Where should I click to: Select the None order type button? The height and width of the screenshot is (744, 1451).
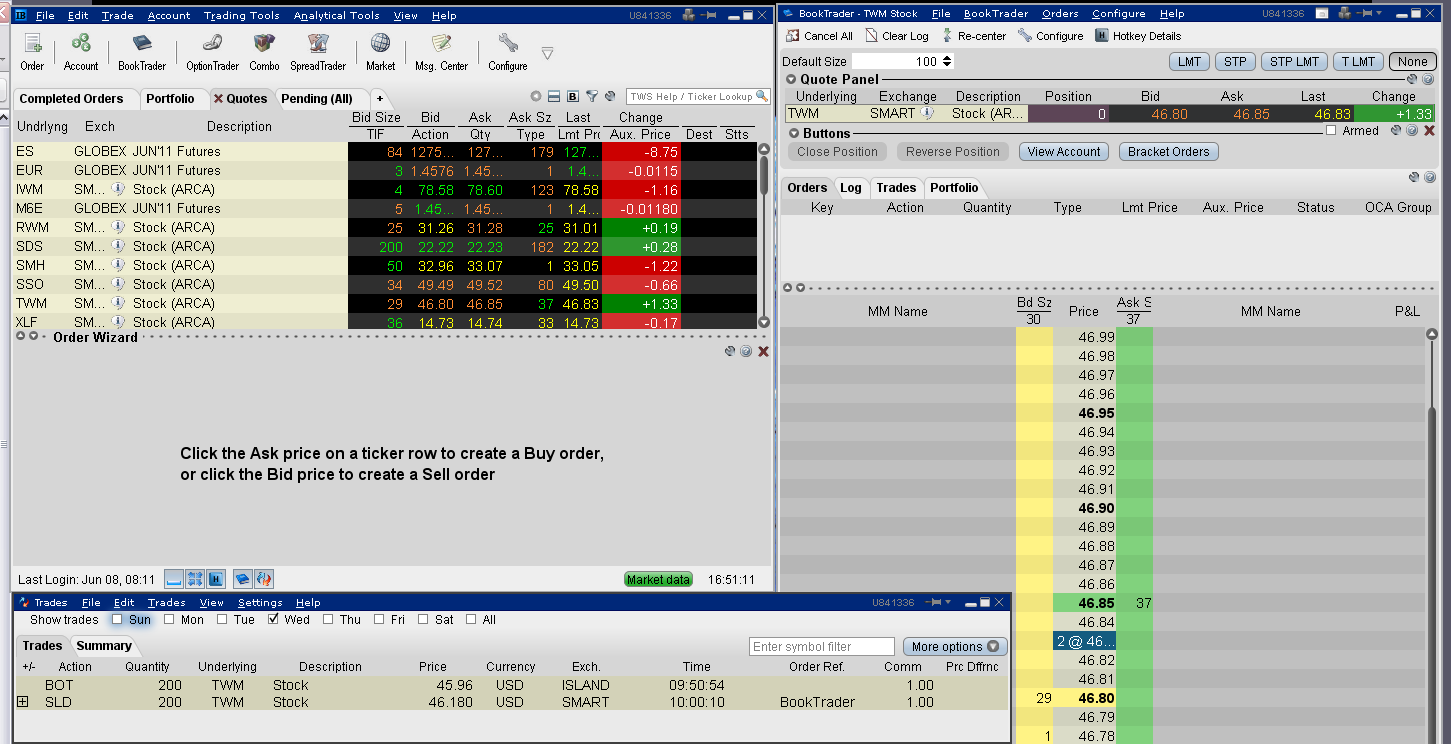tap(1413, 61)
